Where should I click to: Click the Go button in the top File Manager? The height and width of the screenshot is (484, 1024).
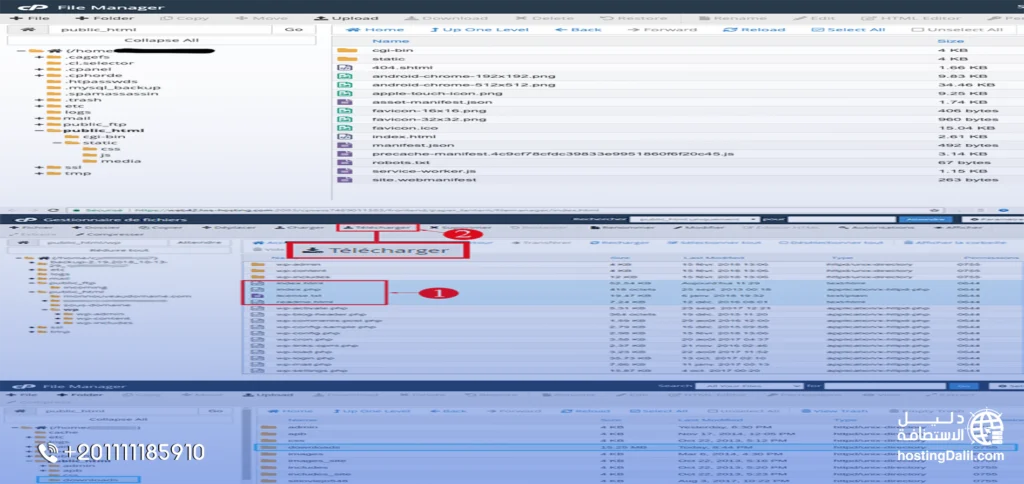(296, 29)
